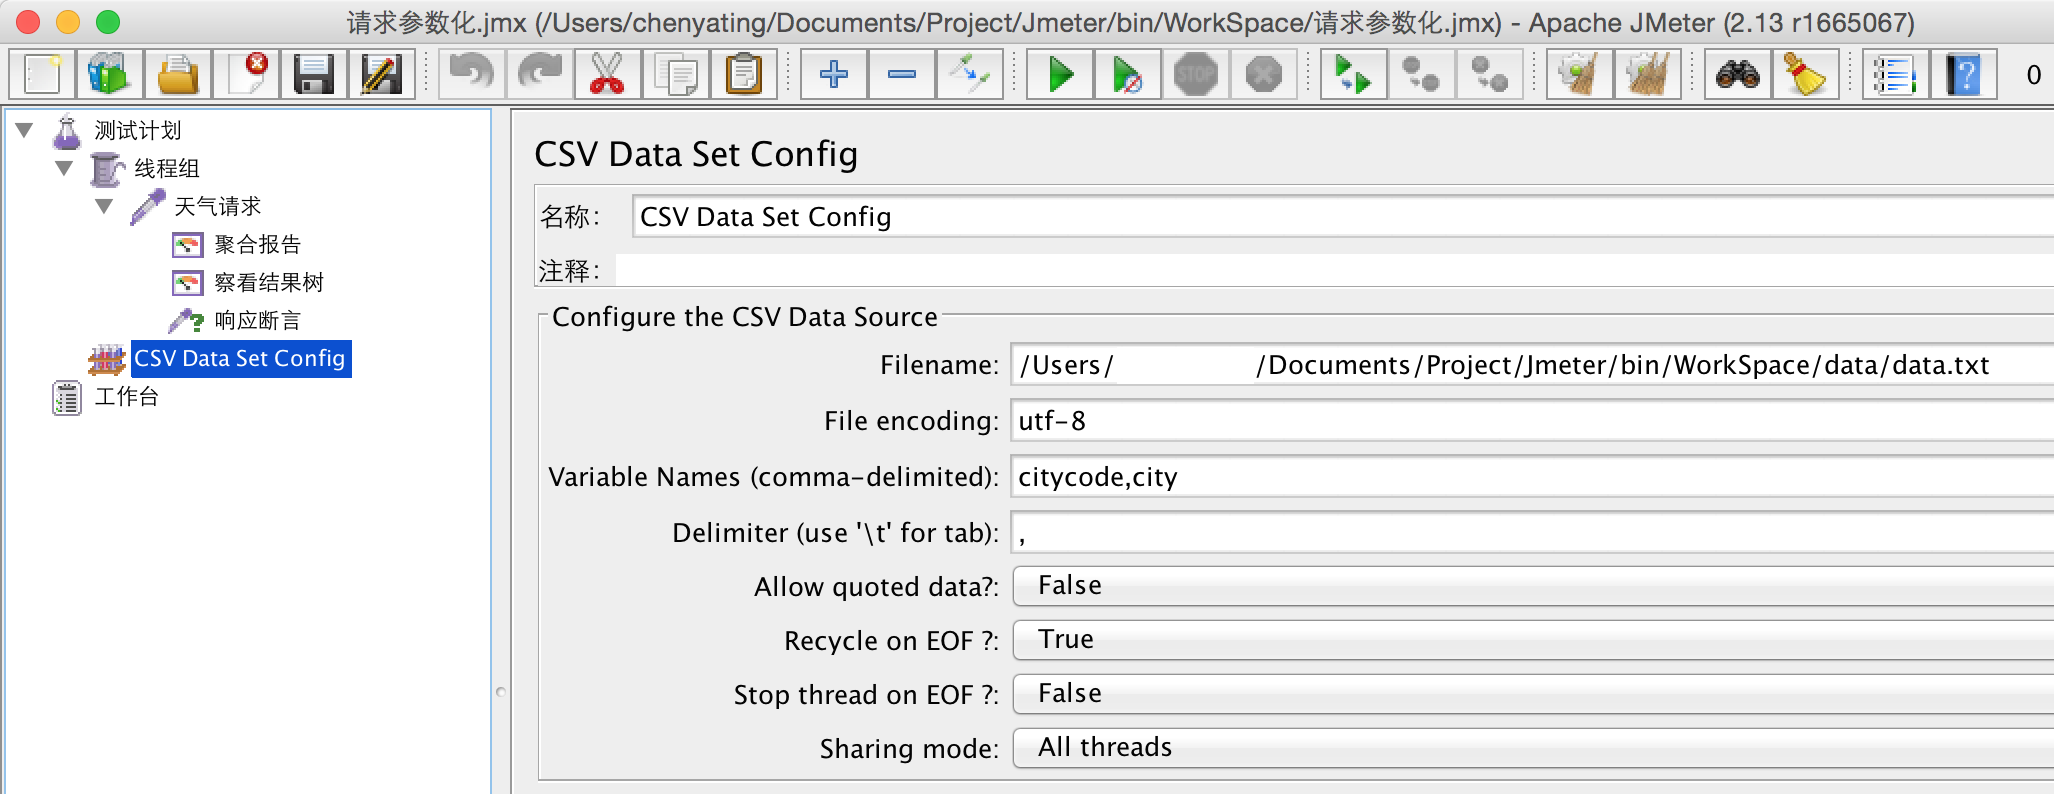Click the Undo arrow icon
2054x794 pixels.
point(472,74)
